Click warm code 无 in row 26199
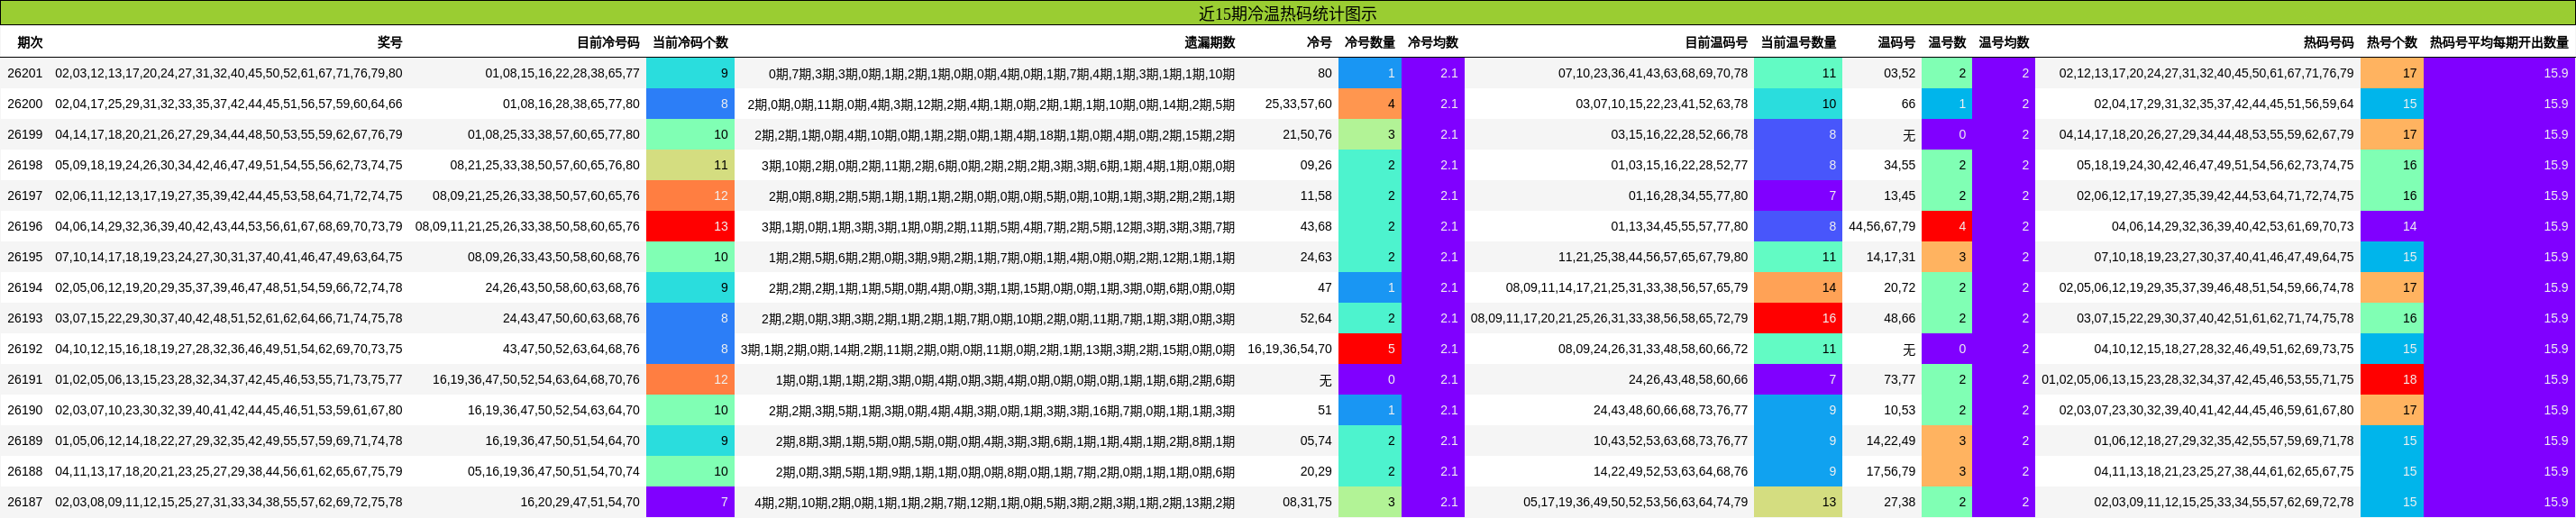 tap(1909, 135)
